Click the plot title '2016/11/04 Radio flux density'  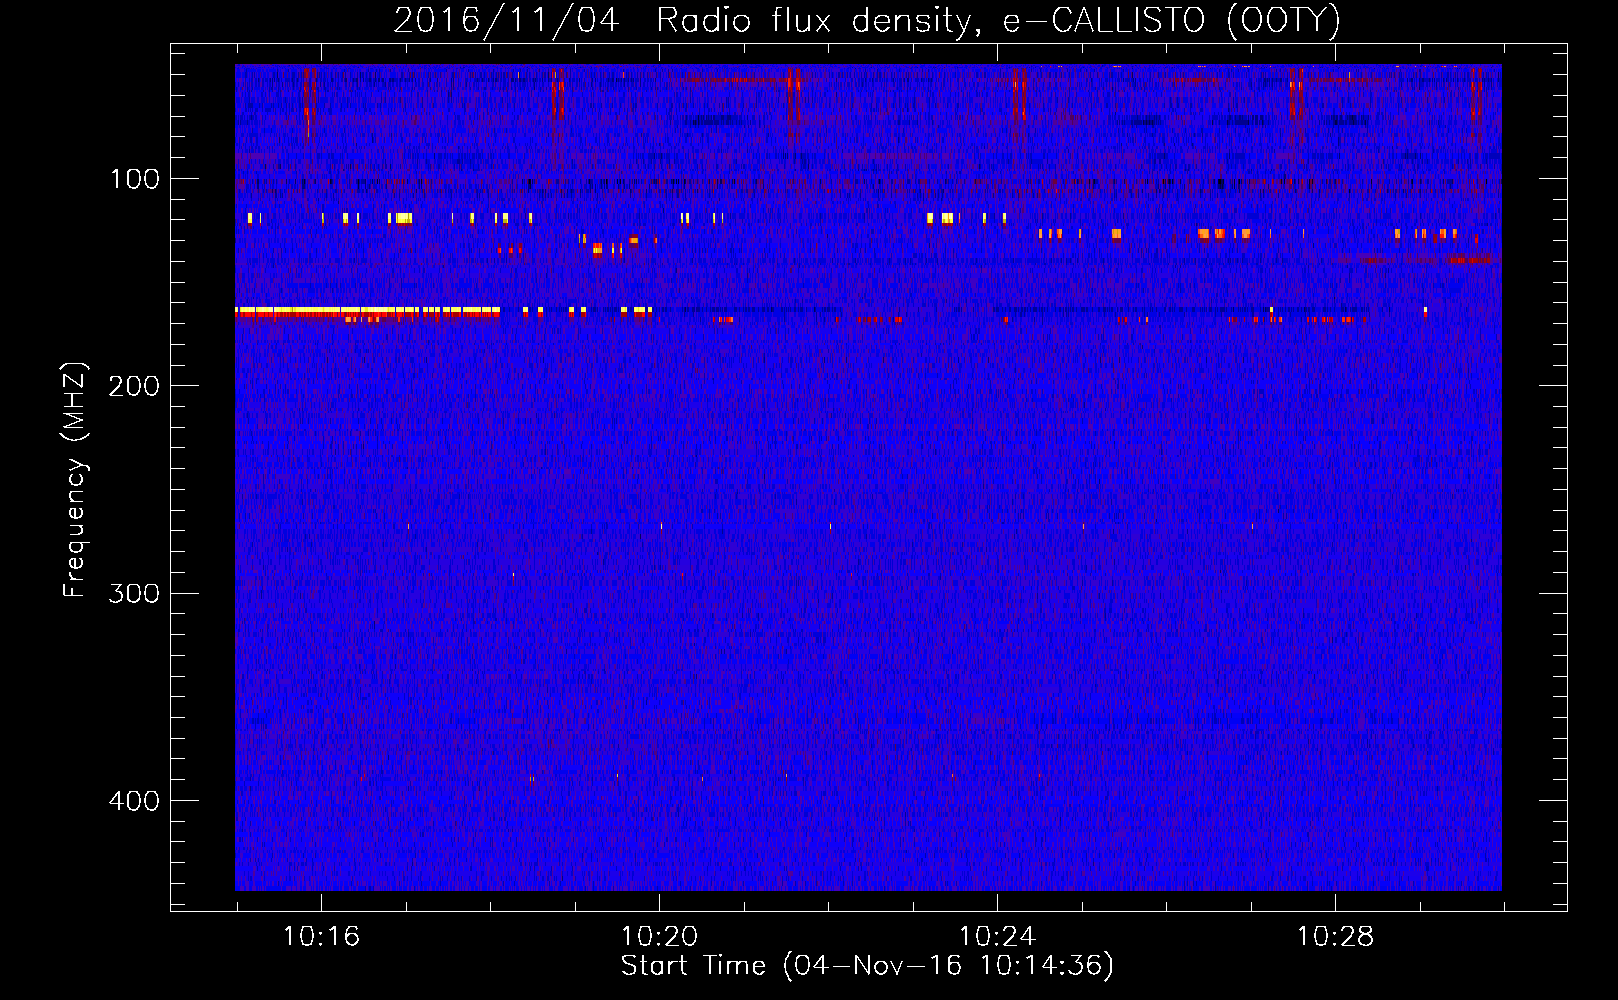pyautogui.click(x=866, y=21)
